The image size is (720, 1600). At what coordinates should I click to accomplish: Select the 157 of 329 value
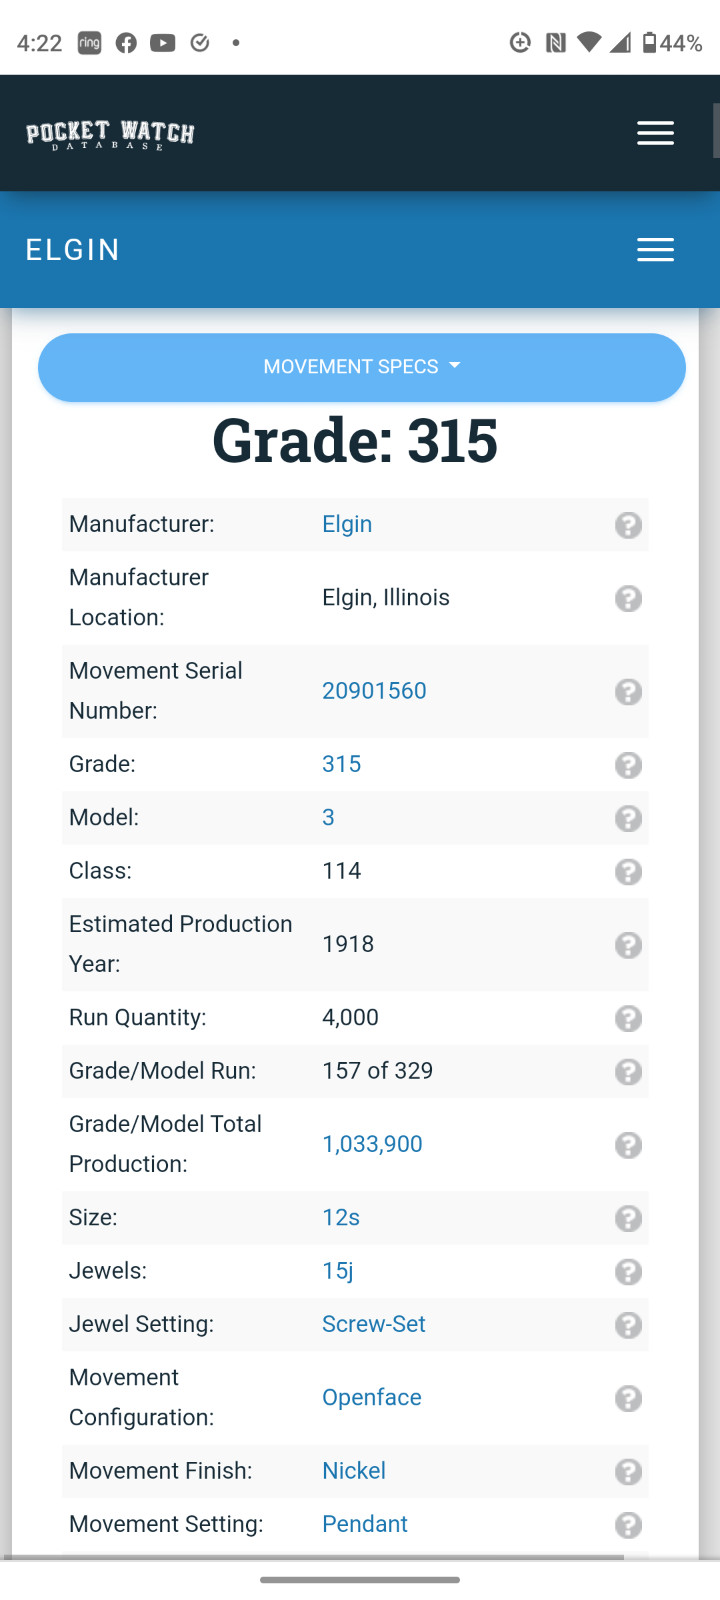pos(378,1071)
